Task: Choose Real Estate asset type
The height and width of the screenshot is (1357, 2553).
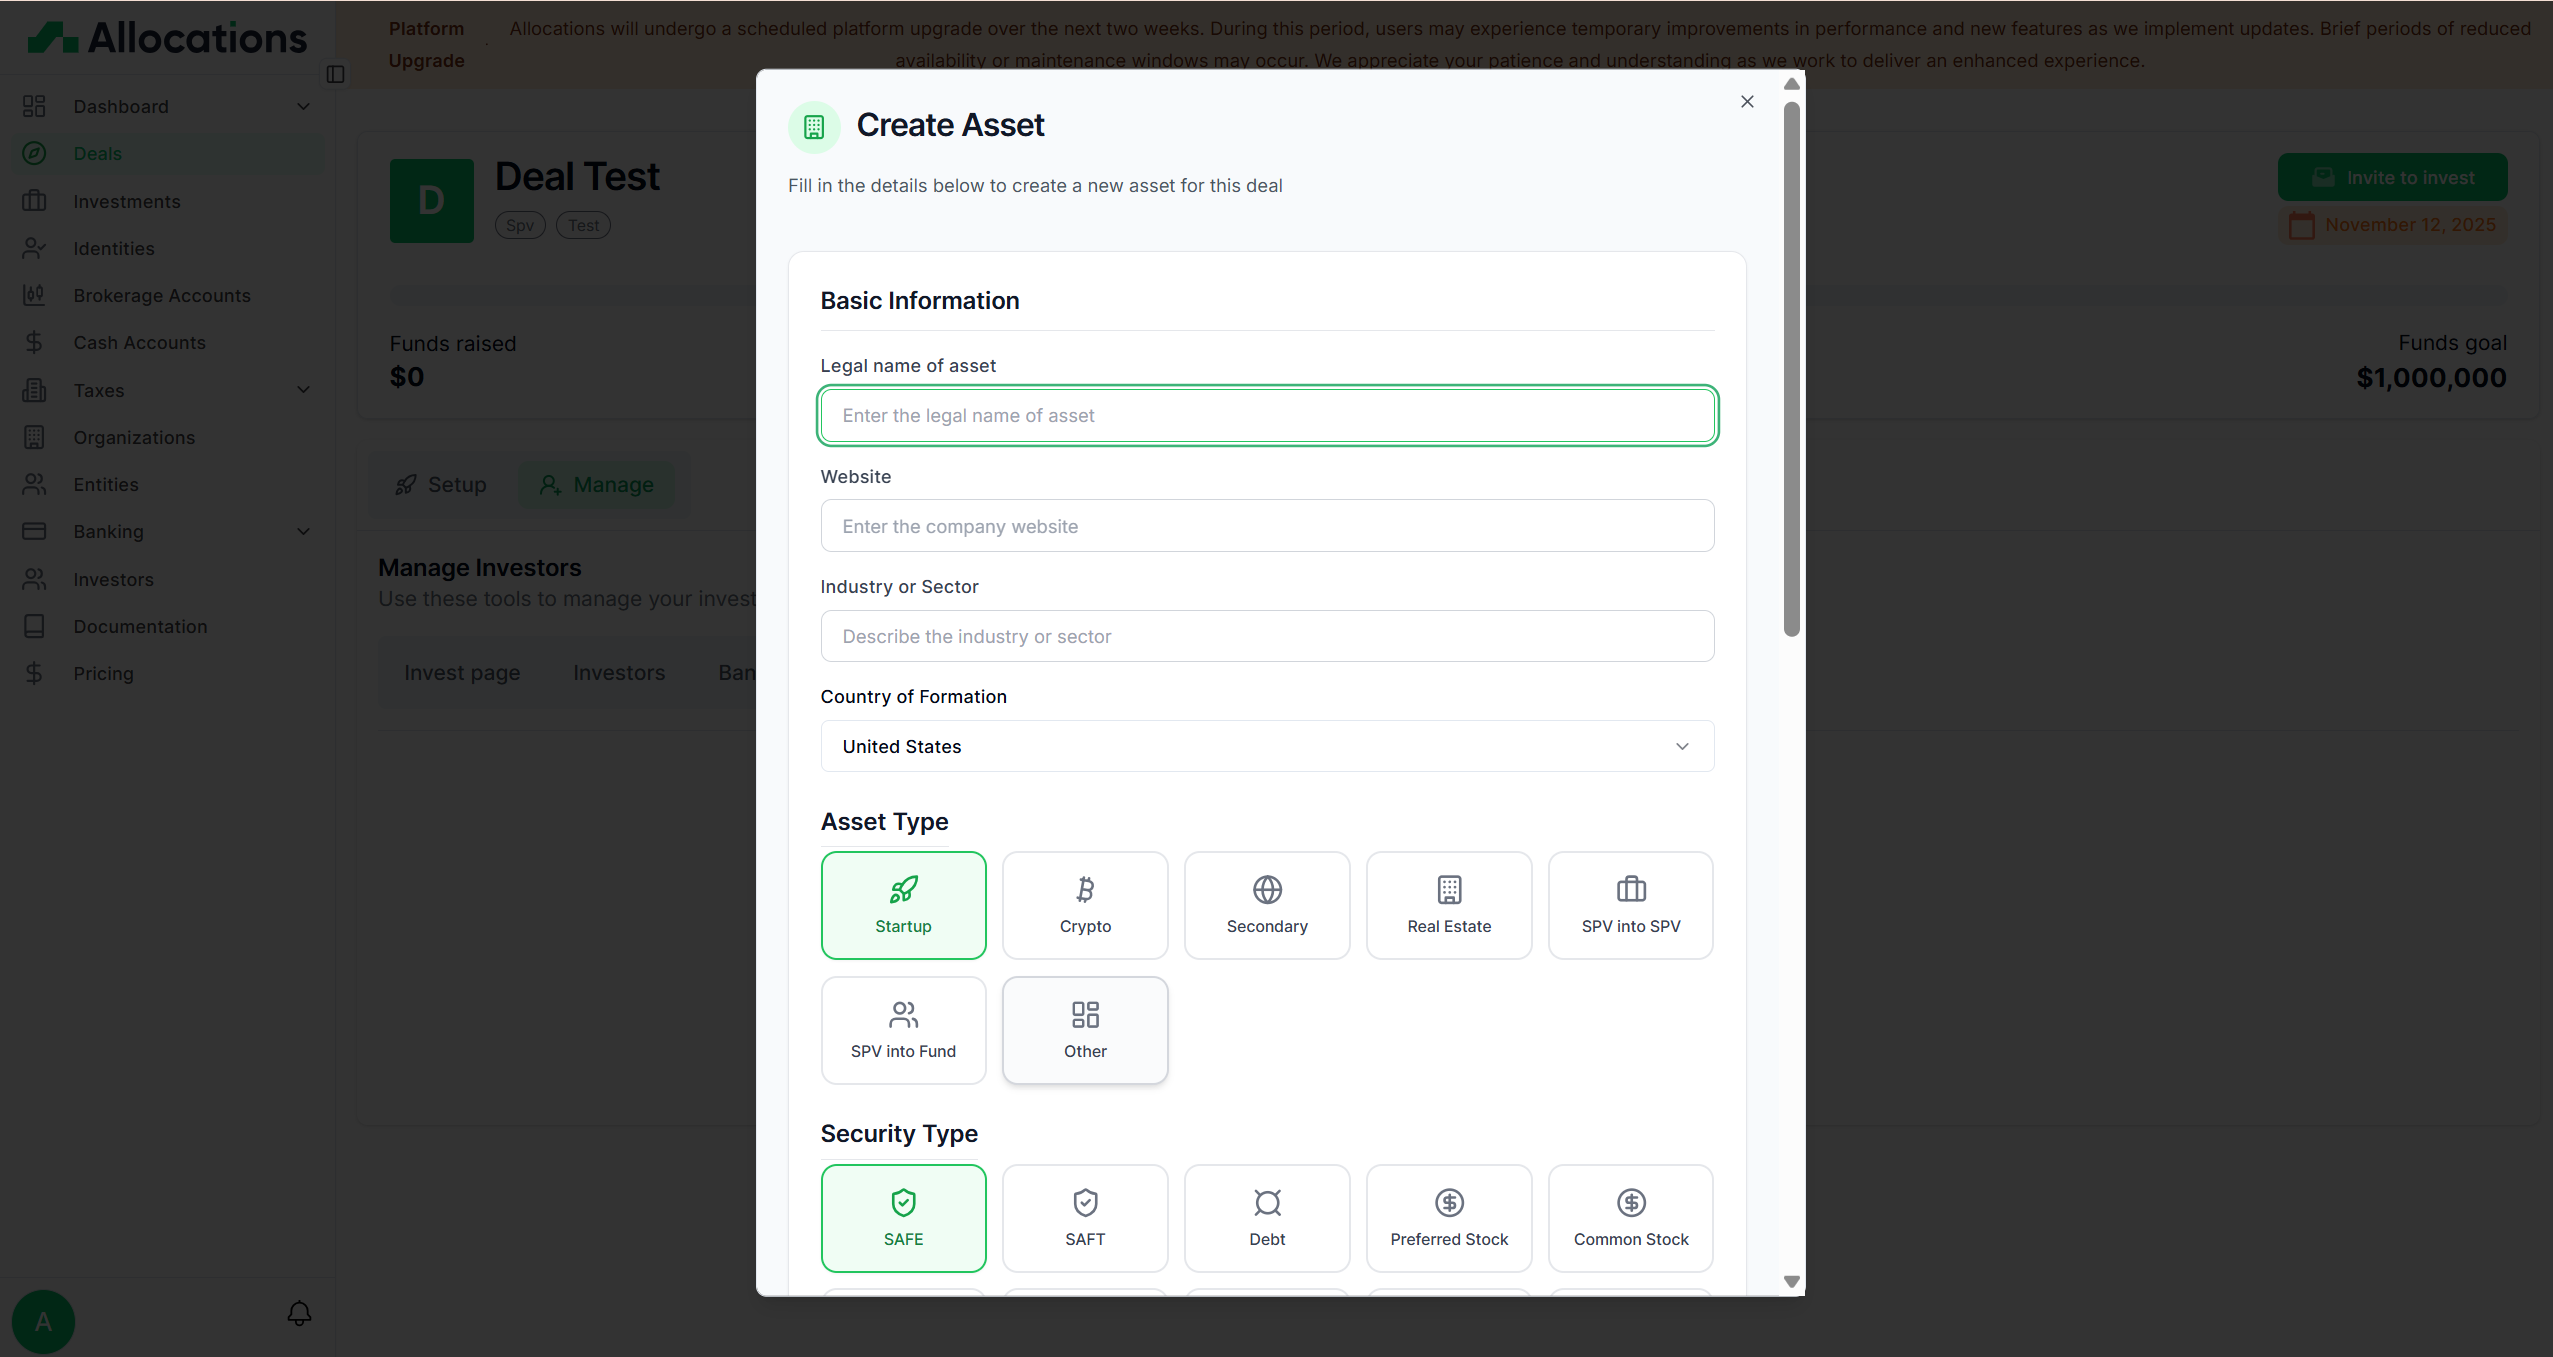Action: click(1449, 905)
